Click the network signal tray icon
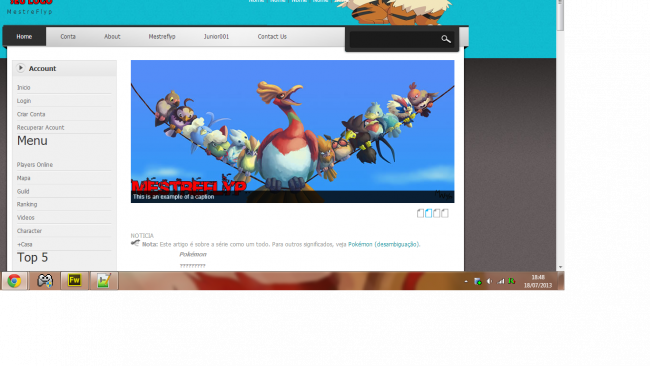 (x=501, y=281)
